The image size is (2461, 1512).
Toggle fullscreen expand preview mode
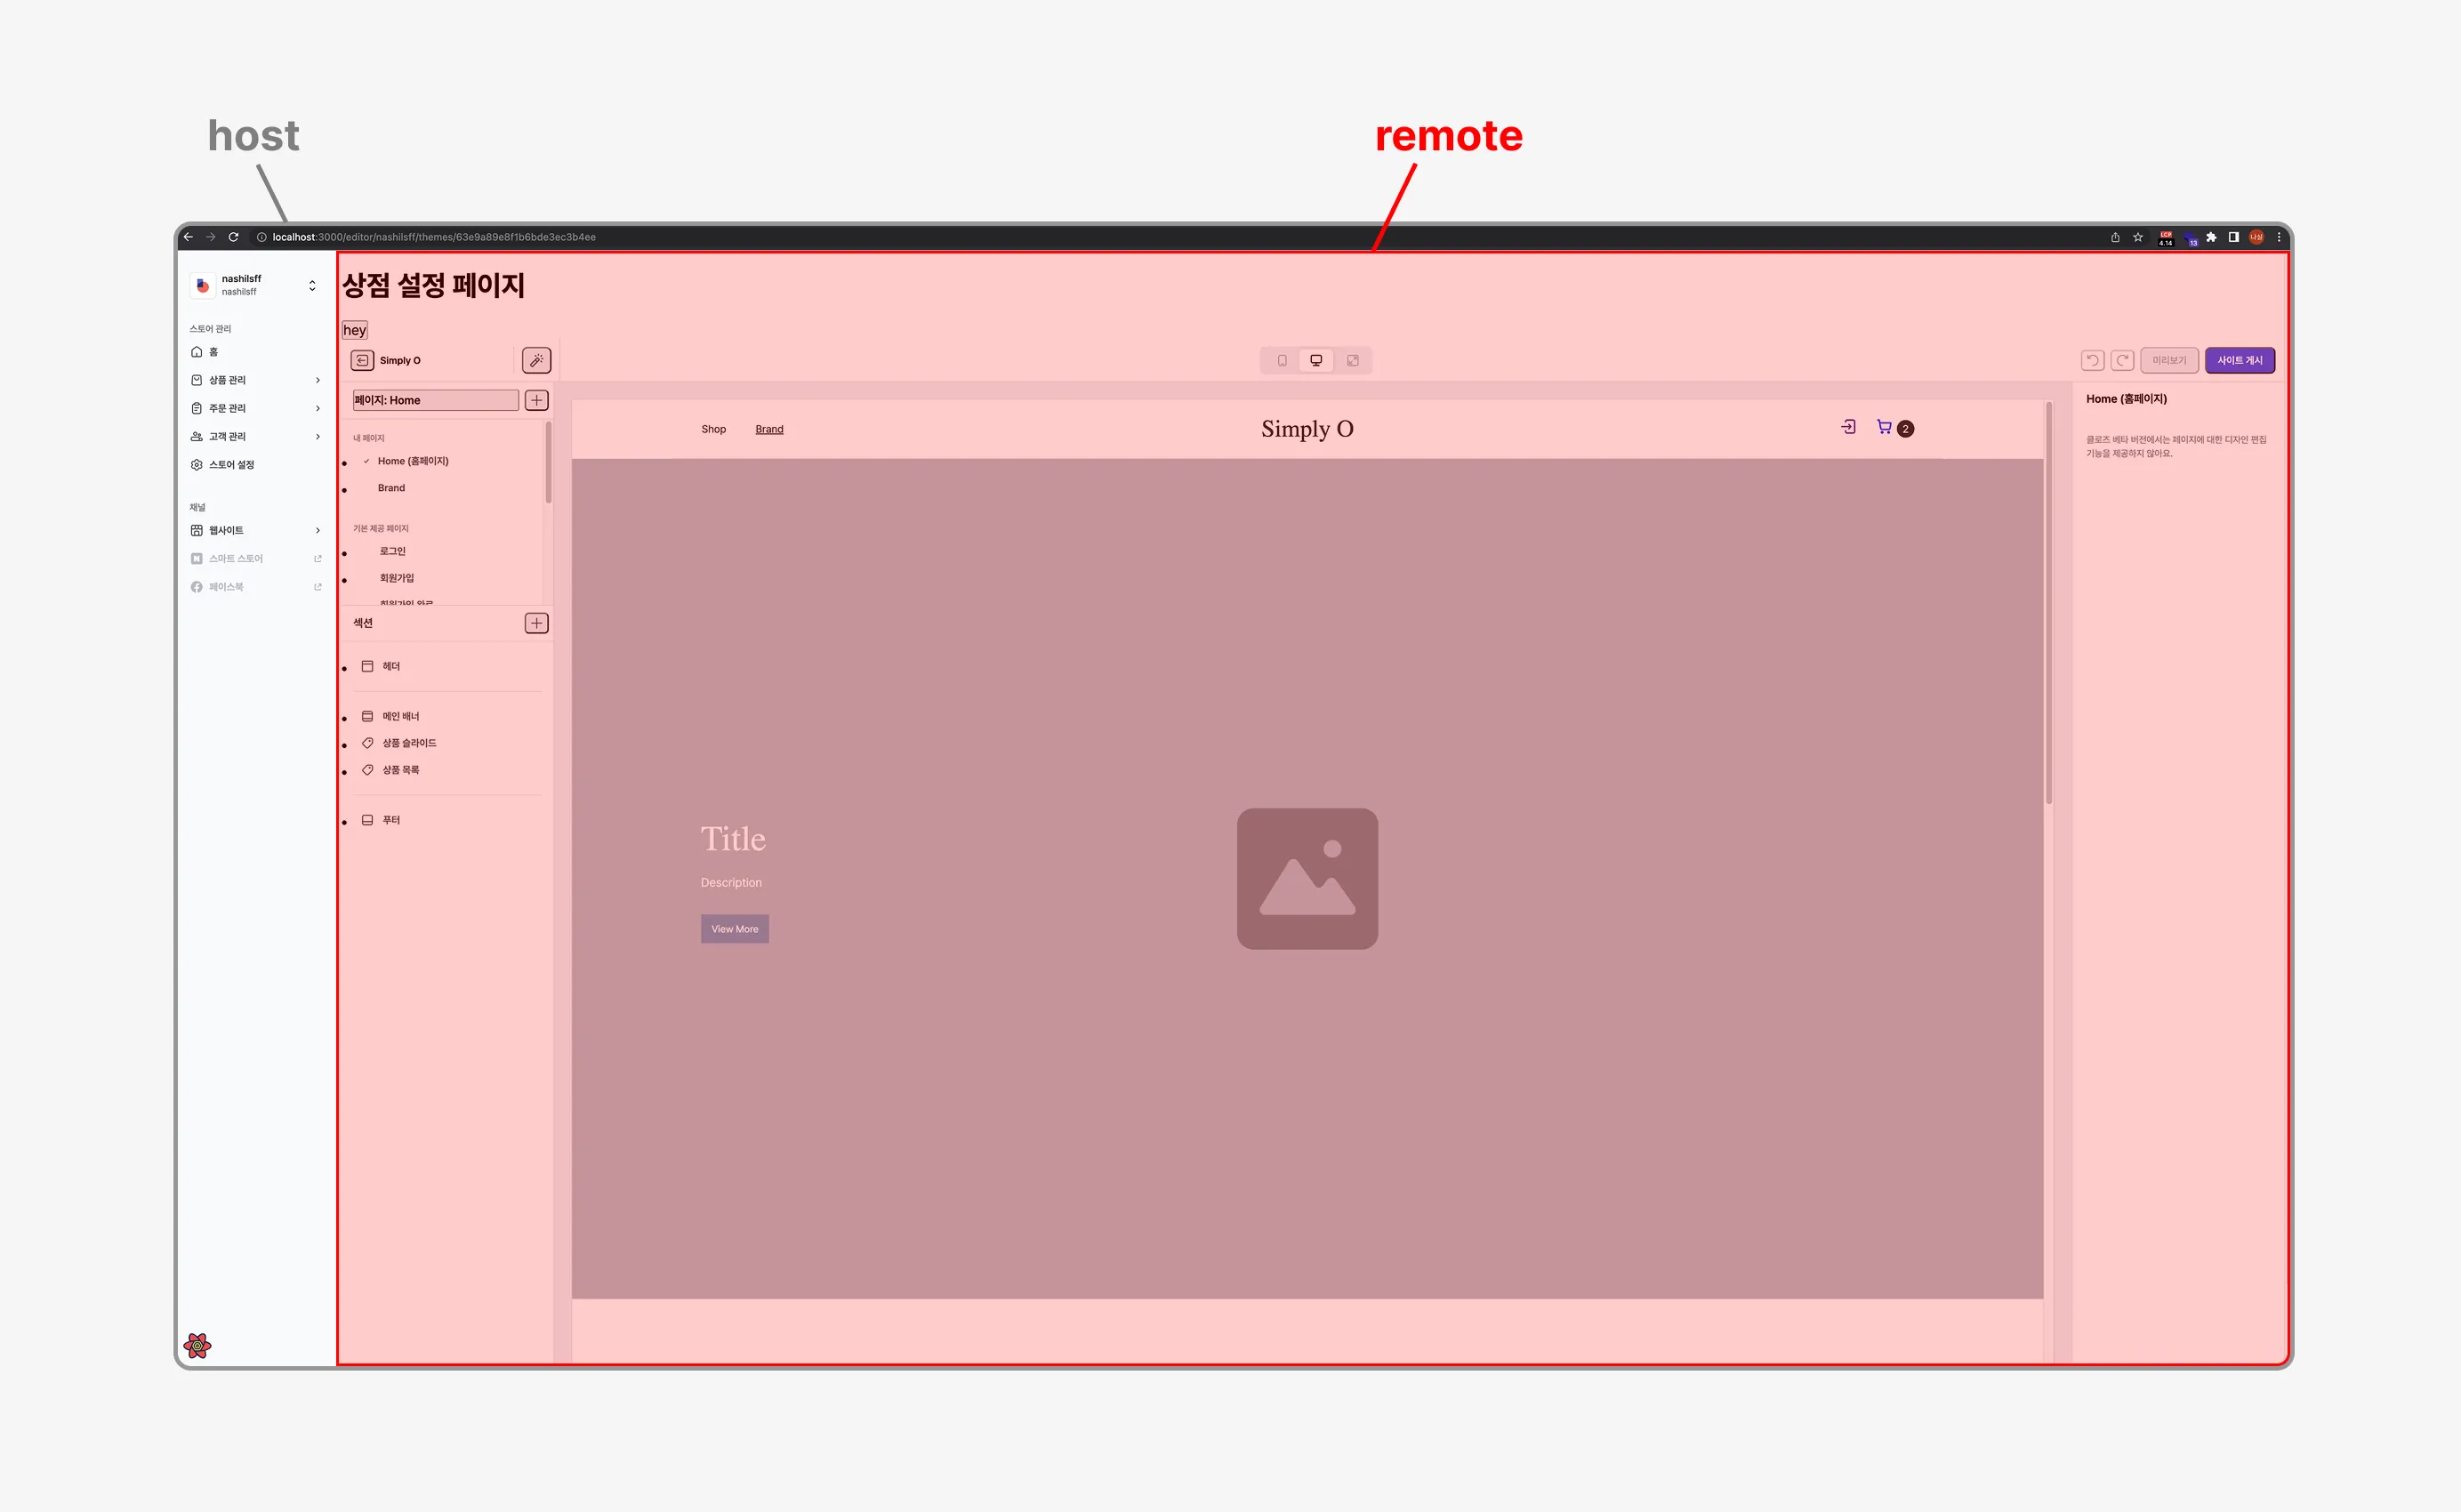1352,360
